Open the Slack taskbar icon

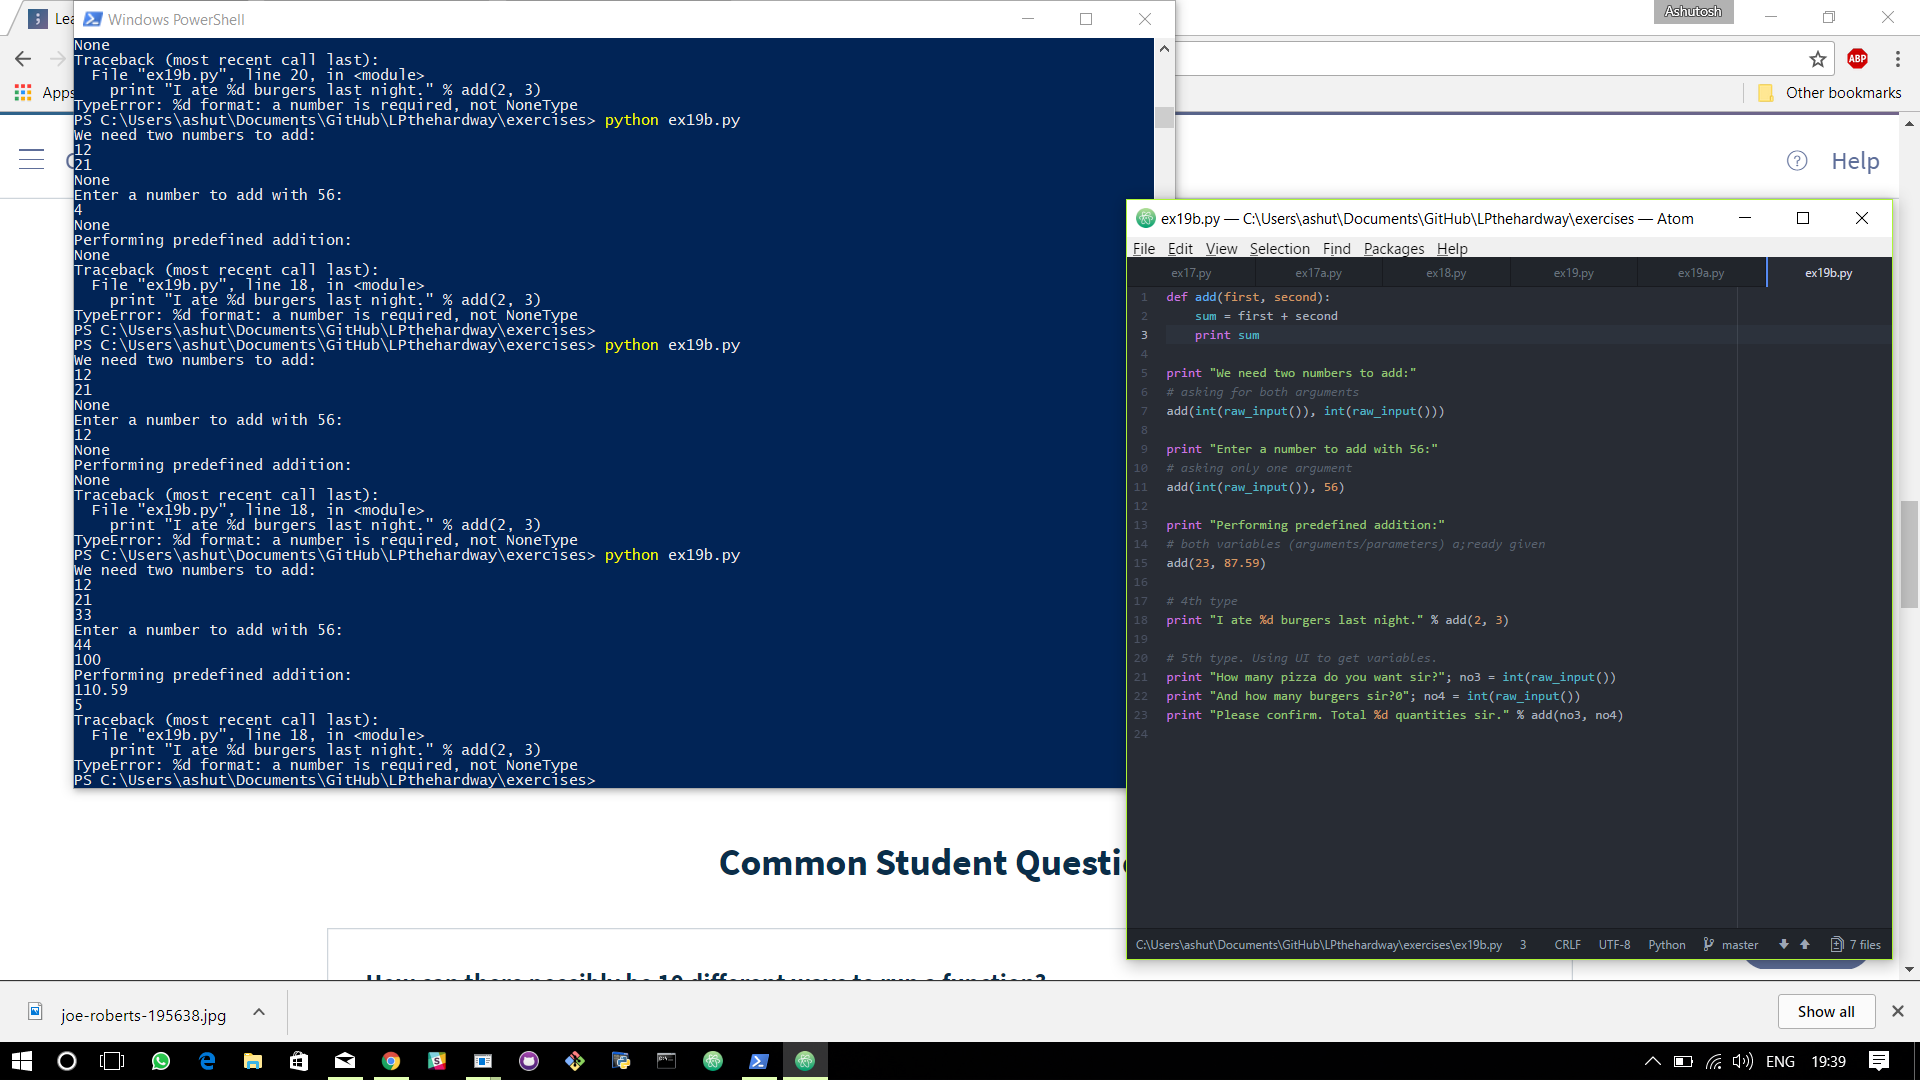[437, 1061]
